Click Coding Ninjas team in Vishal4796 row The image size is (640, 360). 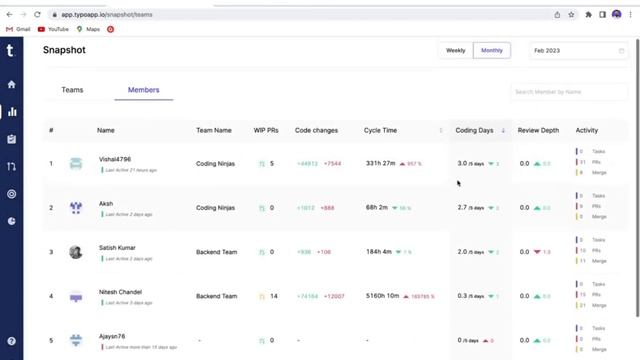click(216, 164)
